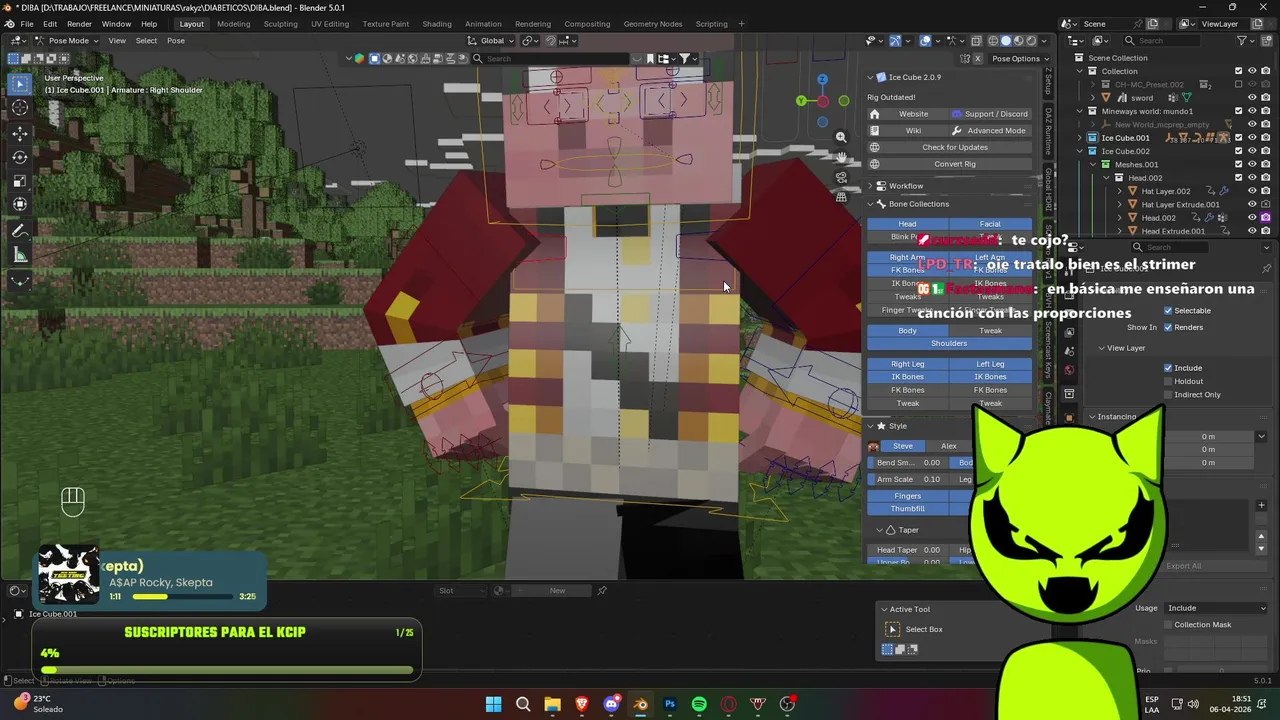Click the Blender logo menu icon
This screenshot has height=720, width=1280.
[x=10, y=24]
